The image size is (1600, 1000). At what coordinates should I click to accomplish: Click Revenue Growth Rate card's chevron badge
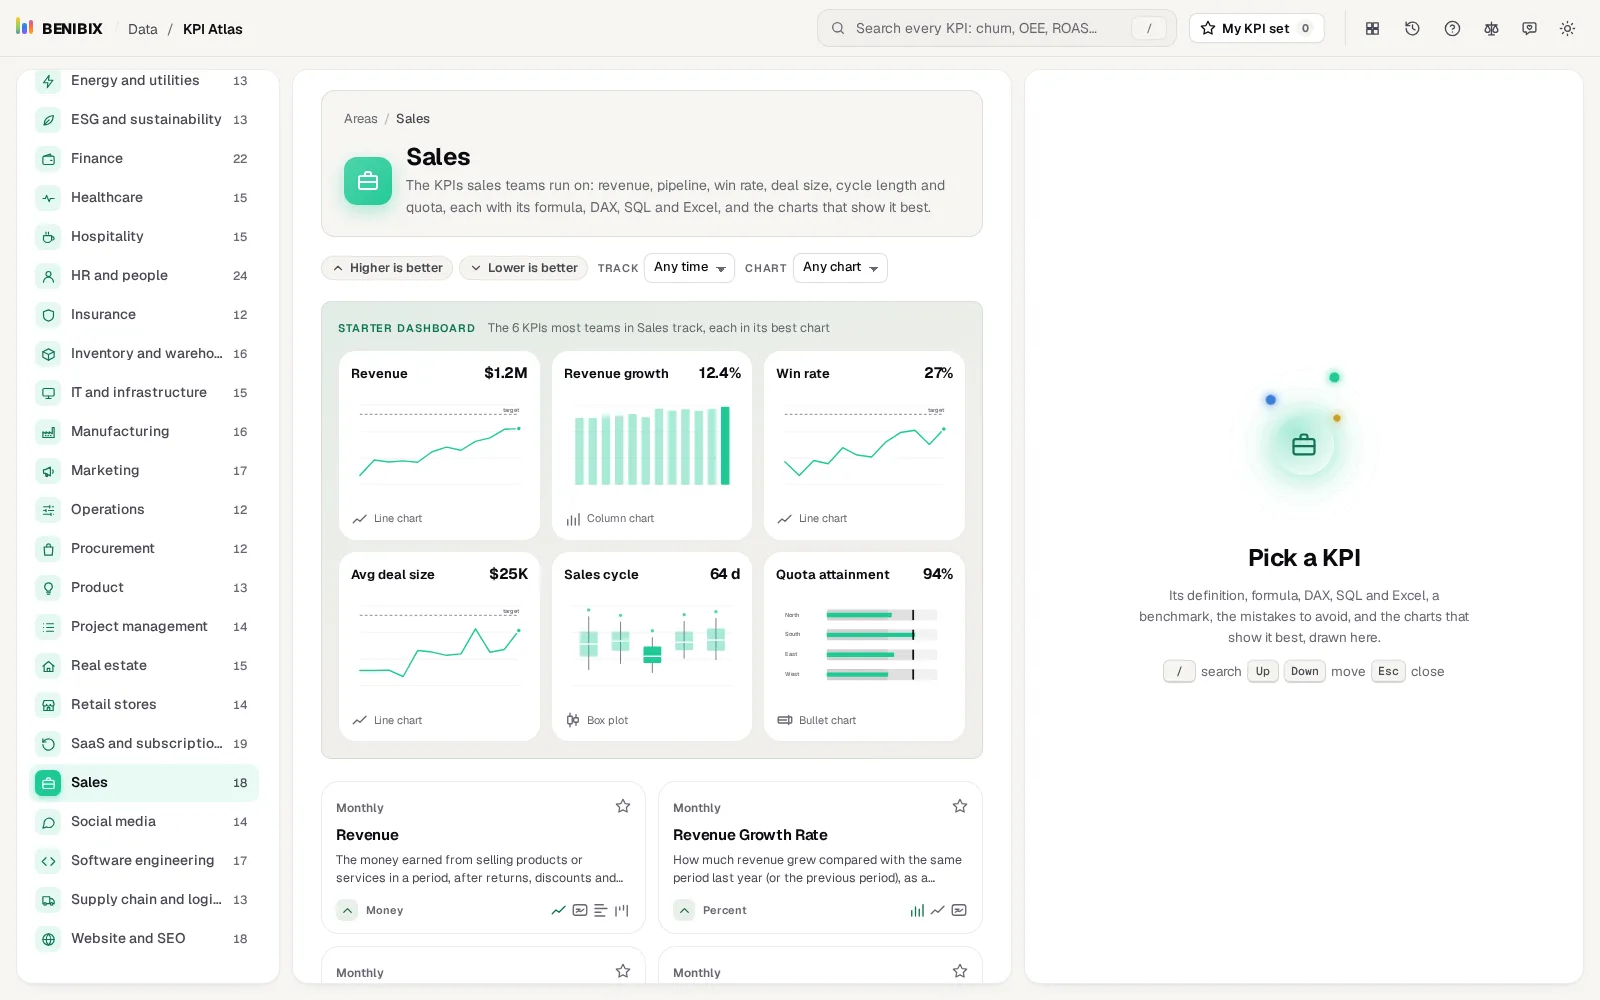tap(684, 910)
